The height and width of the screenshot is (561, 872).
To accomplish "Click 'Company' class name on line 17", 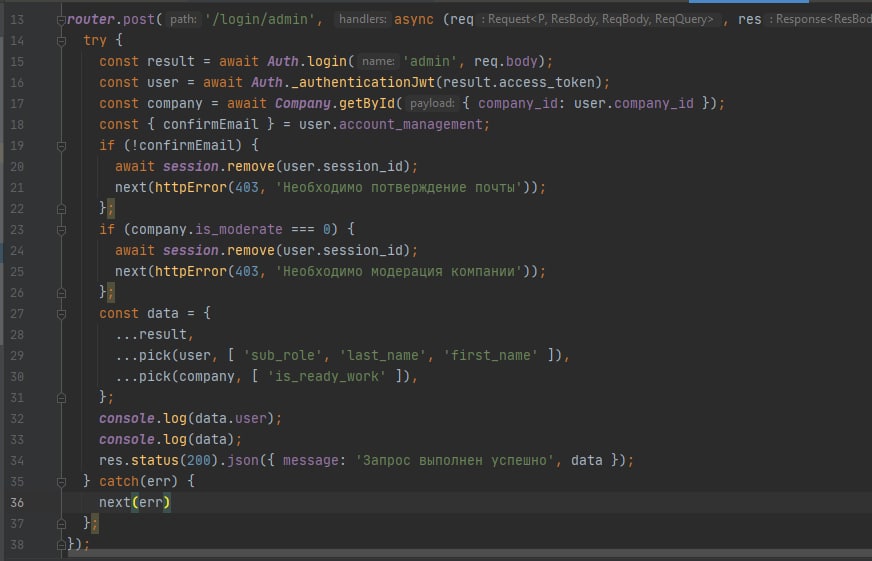I will tap(303, 103).
